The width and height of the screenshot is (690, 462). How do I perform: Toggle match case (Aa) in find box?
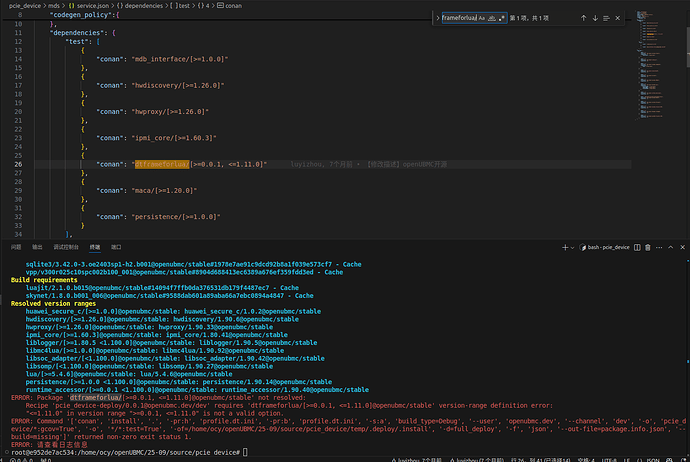pyautogui.click(x=481, y=18)
